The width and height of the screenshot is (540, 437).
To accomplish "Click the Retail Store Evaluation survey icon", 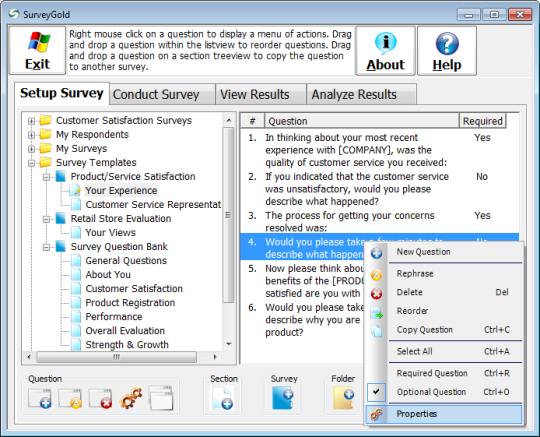I will click(61, 218).
